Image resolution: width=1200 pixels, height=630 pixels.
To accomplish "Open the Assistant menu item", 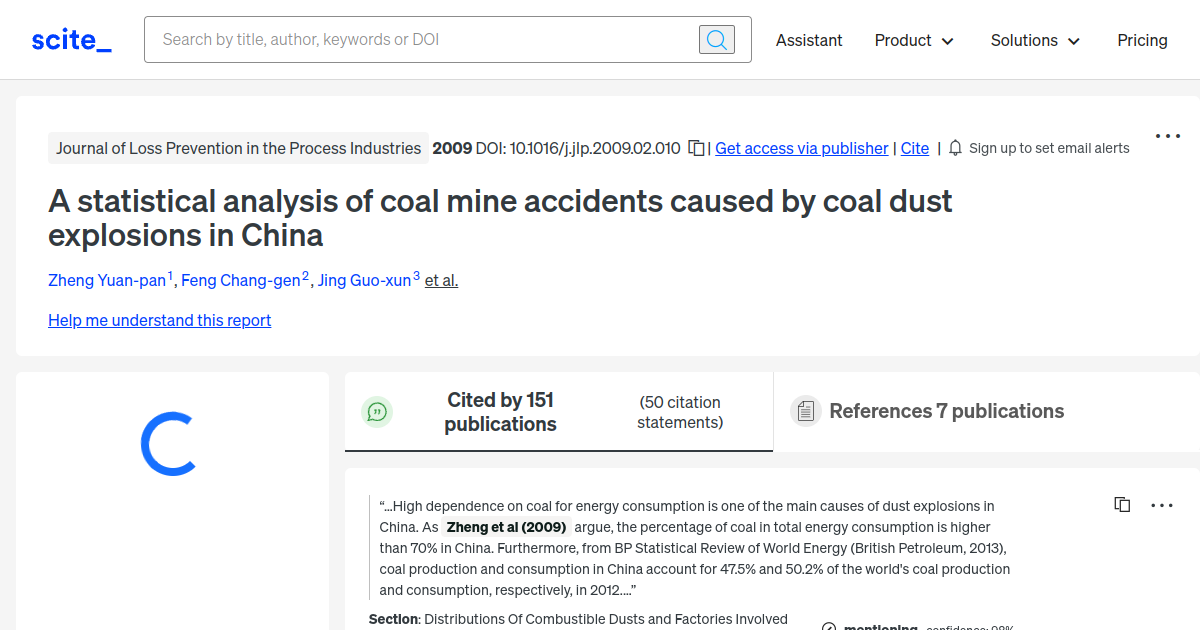I will coord(809,40).
